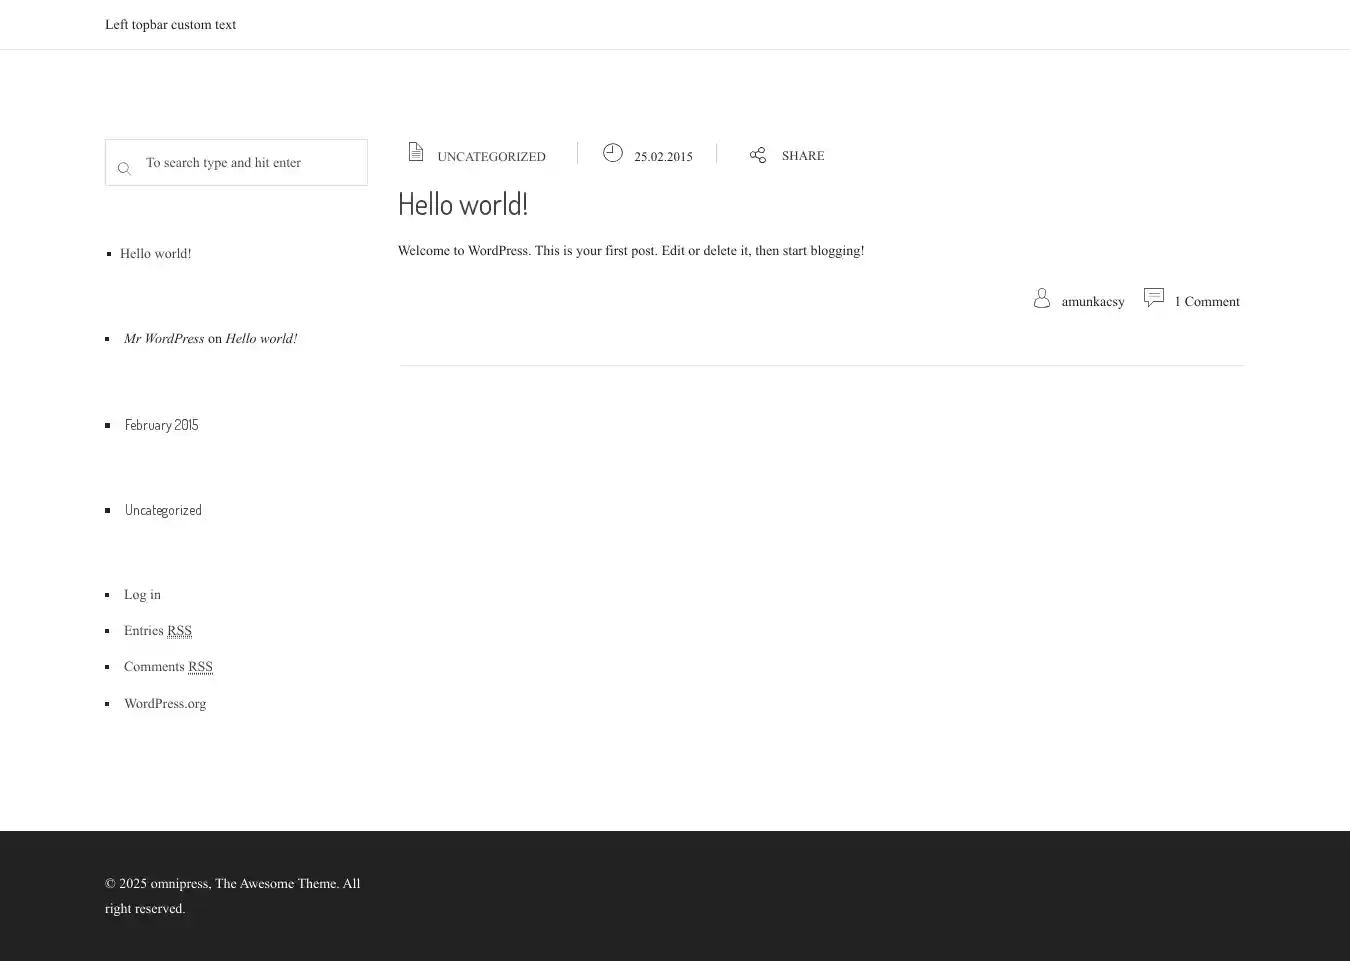Open the 1 Comment link

point(1206,302)
